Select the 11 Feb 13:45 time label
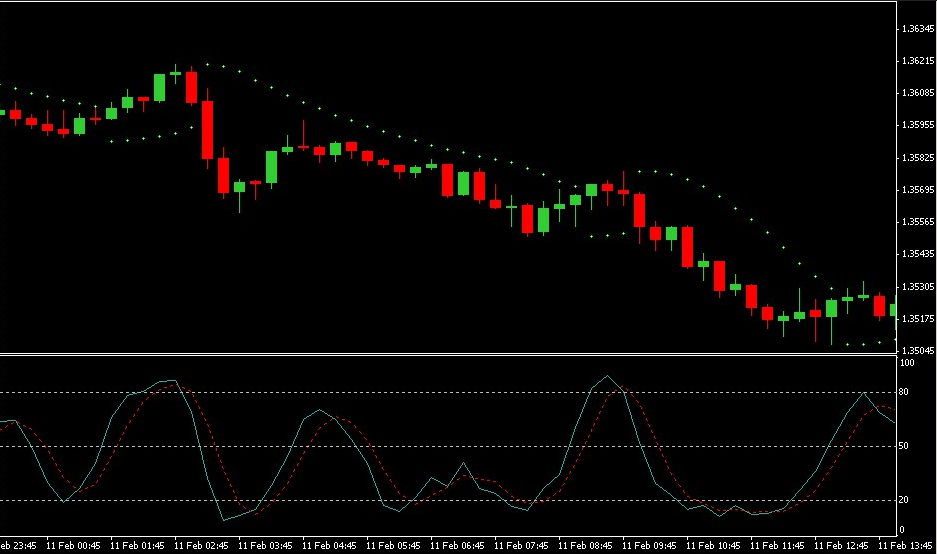 tap(905, 546)
